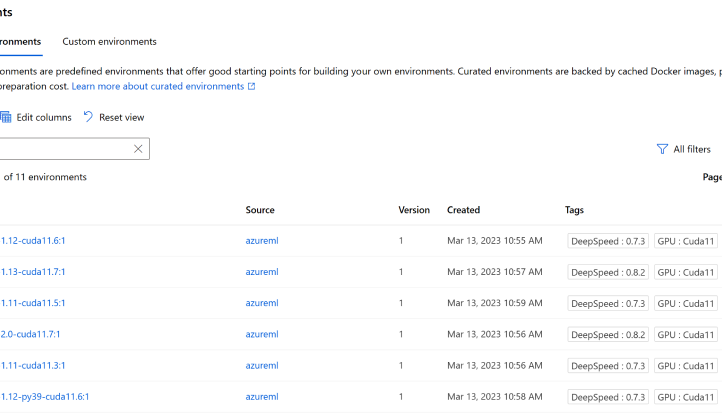722x414 pixels.
Task: Click azureml source in first row
Action: click(x=262, y=241)
